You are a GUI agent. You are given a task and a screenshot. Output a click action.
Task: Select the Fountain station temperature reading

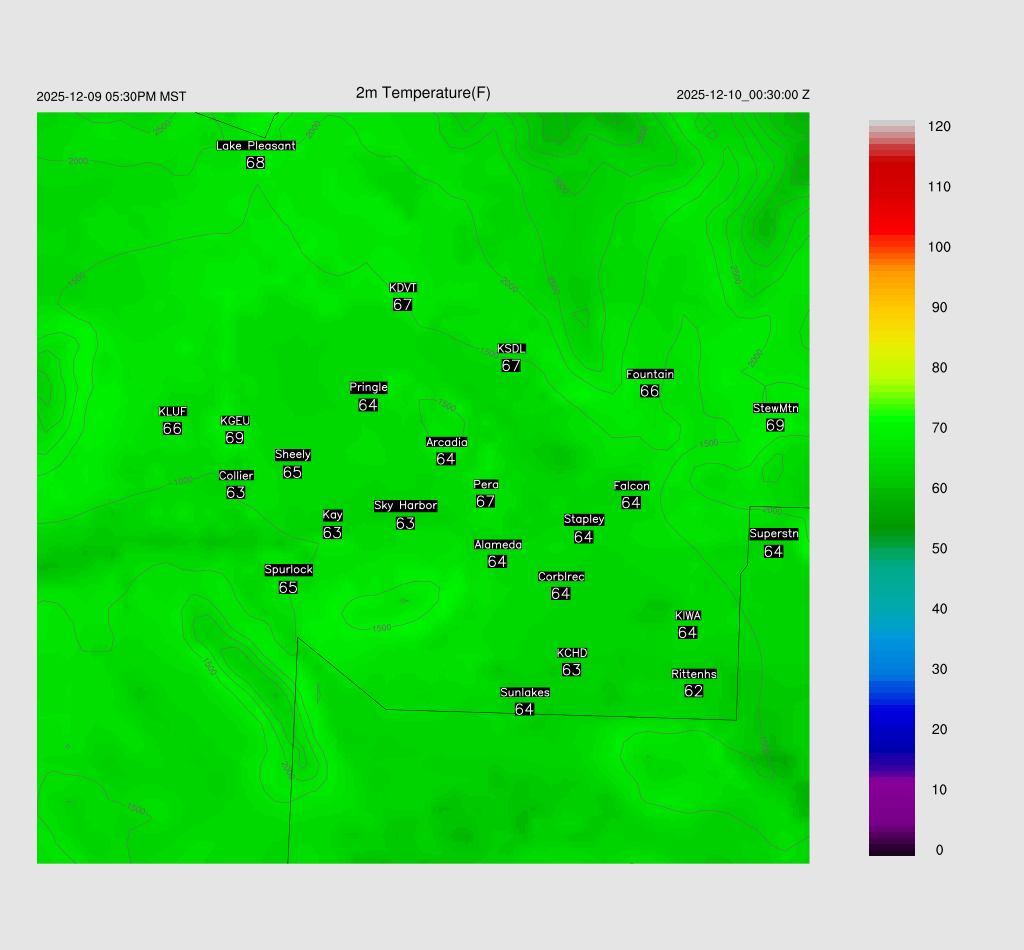pos(650,391)
